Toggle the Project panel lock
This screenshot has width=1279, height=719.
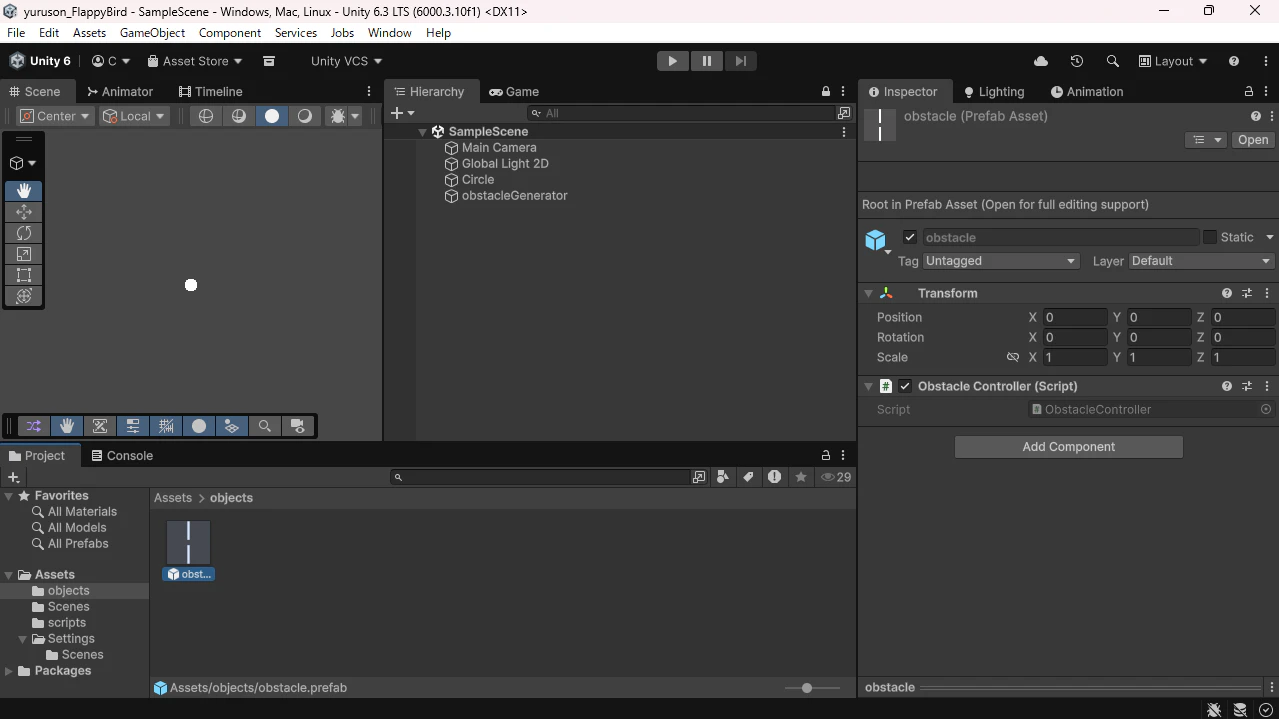click(826, 455)
